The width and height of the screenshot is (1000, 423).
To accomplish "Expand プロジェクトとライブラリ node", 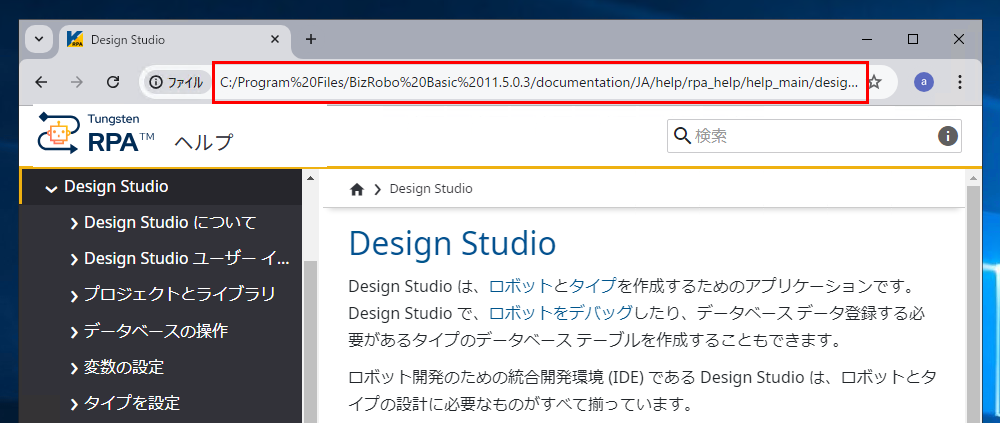I will tap(74, 295).
